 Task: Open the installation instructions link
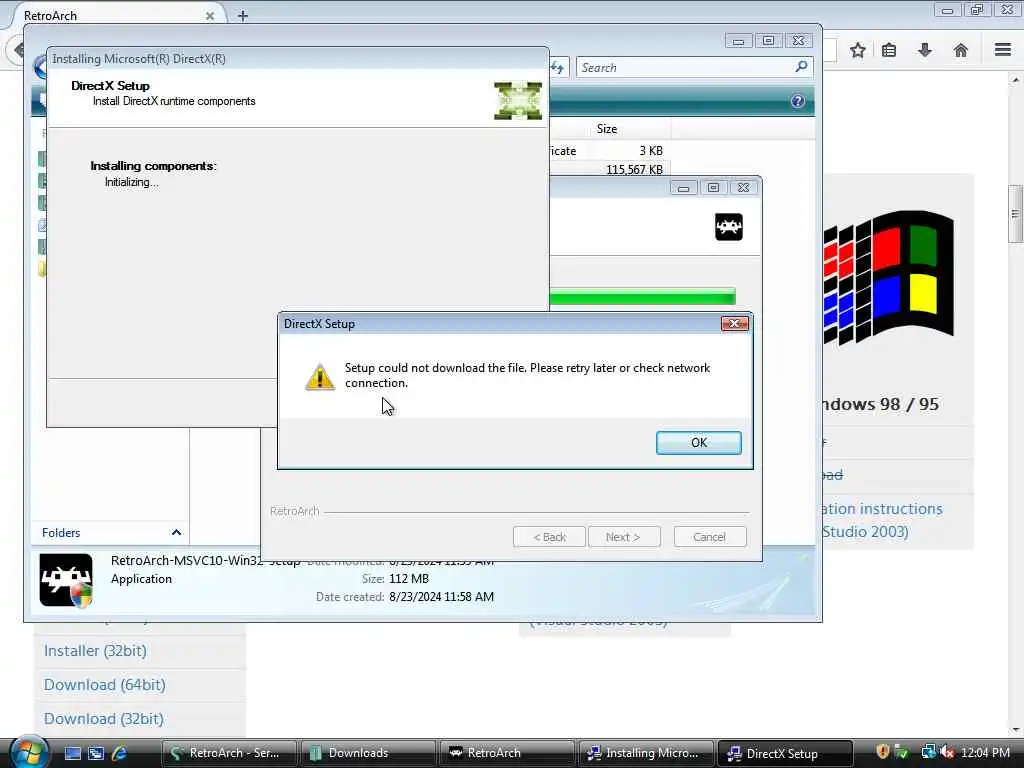[882, 520]
